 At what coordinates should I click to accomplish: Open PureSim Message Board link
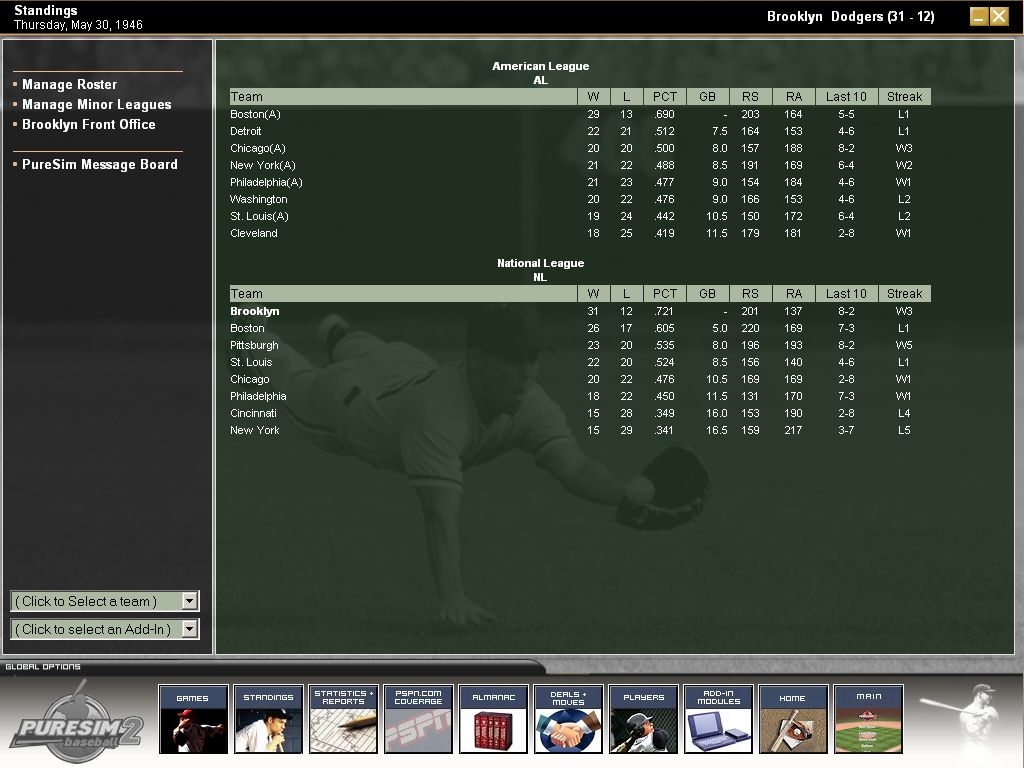(x=100, y=165)
